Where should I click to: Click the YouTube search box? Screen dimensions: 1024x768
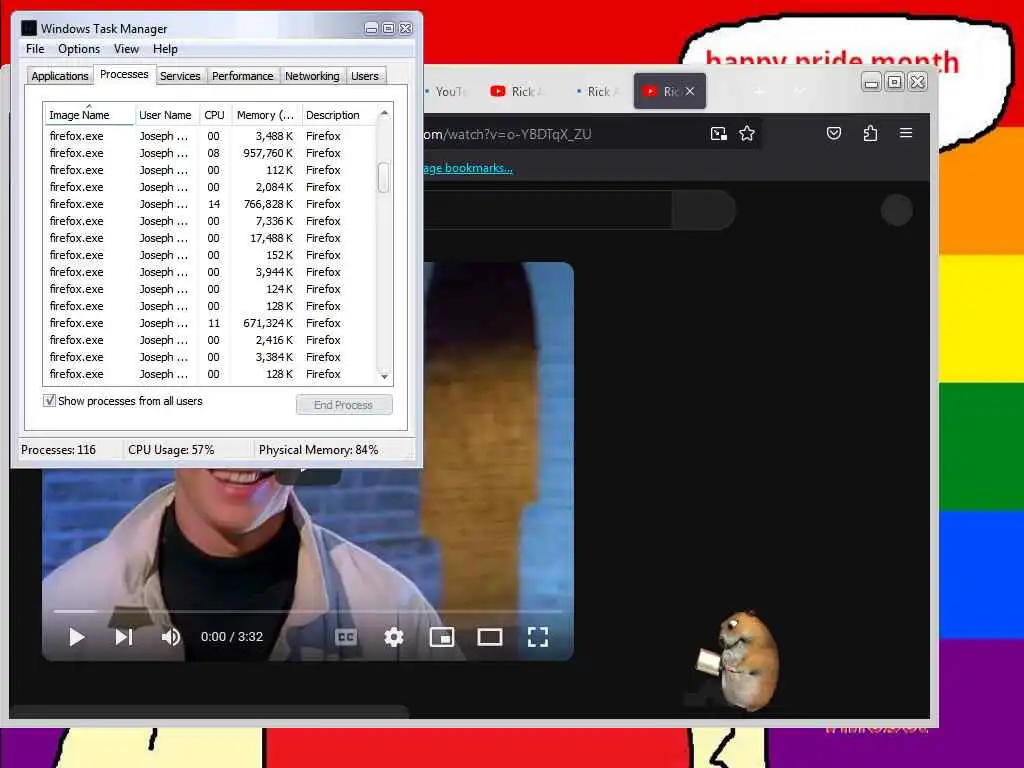pyautogui.click(x=547, y=210)
